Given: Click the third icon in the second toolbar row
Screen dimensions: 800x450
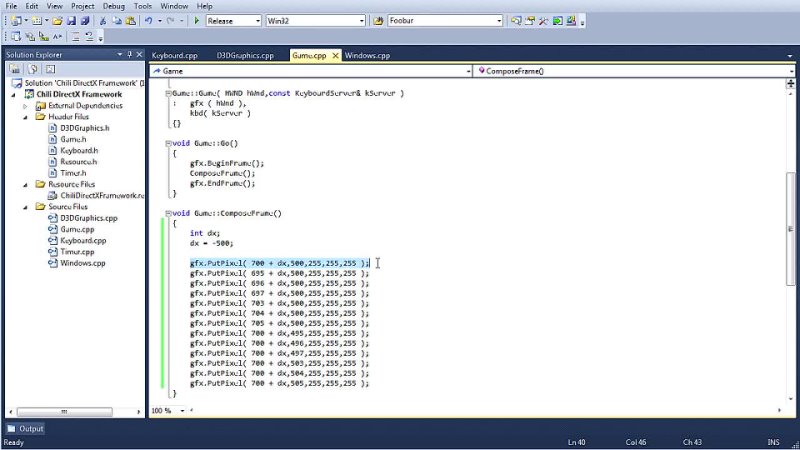Looking at the screenshot, I should 44,37.
